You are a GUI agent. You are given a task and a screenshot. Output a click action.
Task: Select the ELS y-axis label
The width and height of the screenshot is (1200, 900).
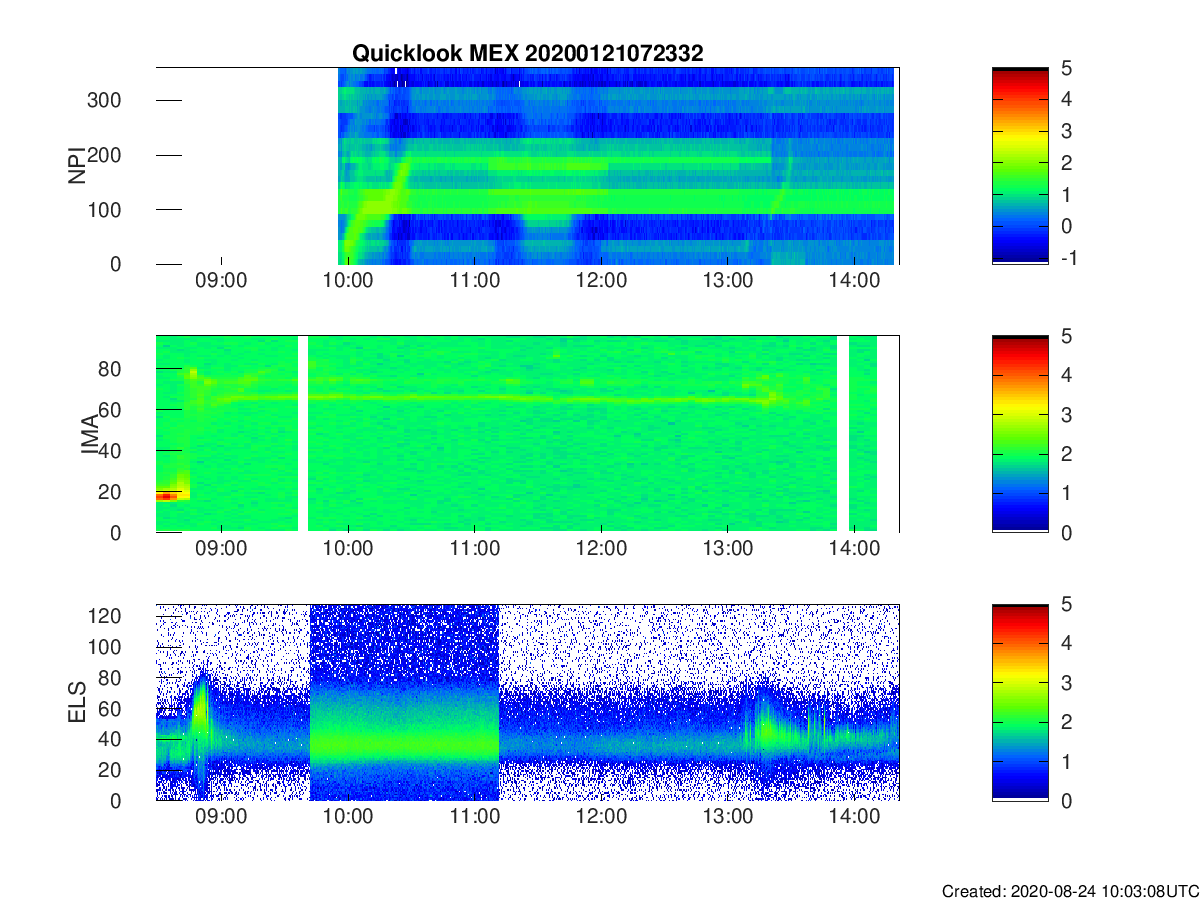(76, 702)
